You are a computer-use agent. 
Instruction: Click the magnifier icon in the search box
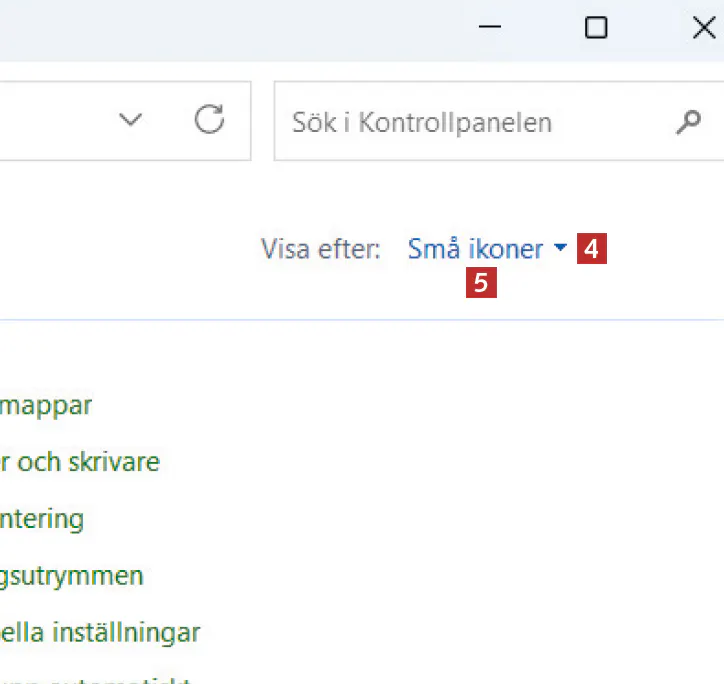point(688,122)
